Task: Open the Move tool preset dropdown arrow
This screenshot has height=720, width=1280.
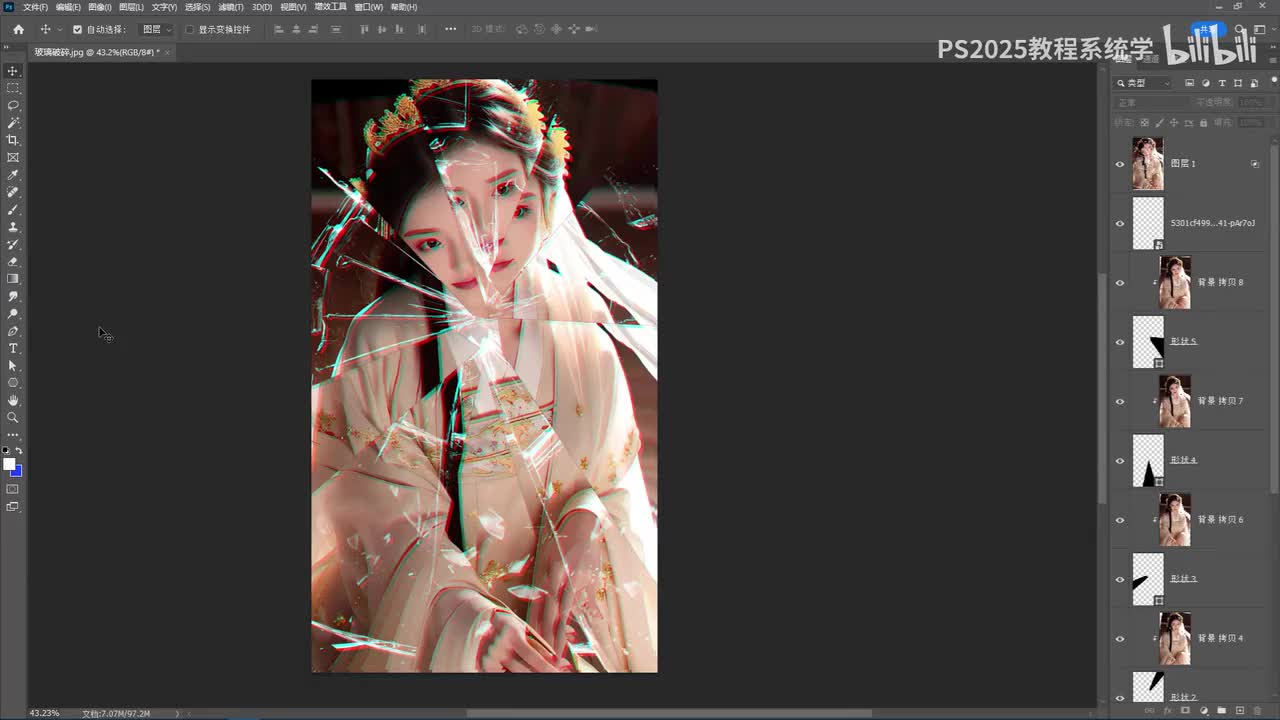Action: pyautogui.click(x=59, y=30)
